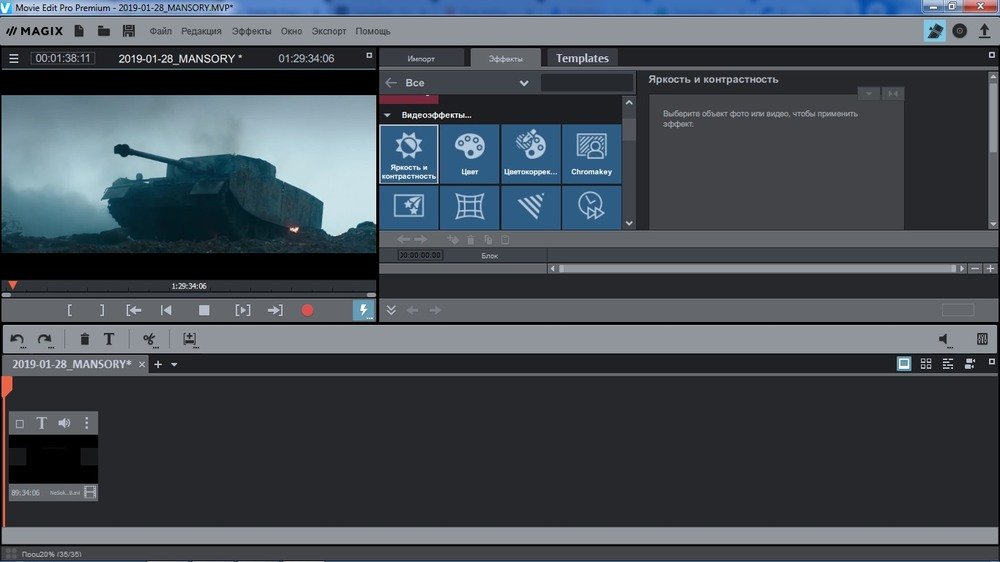Mute the storyboard scene speaker icon
The image size is (1000, 562).
(64, 423)
